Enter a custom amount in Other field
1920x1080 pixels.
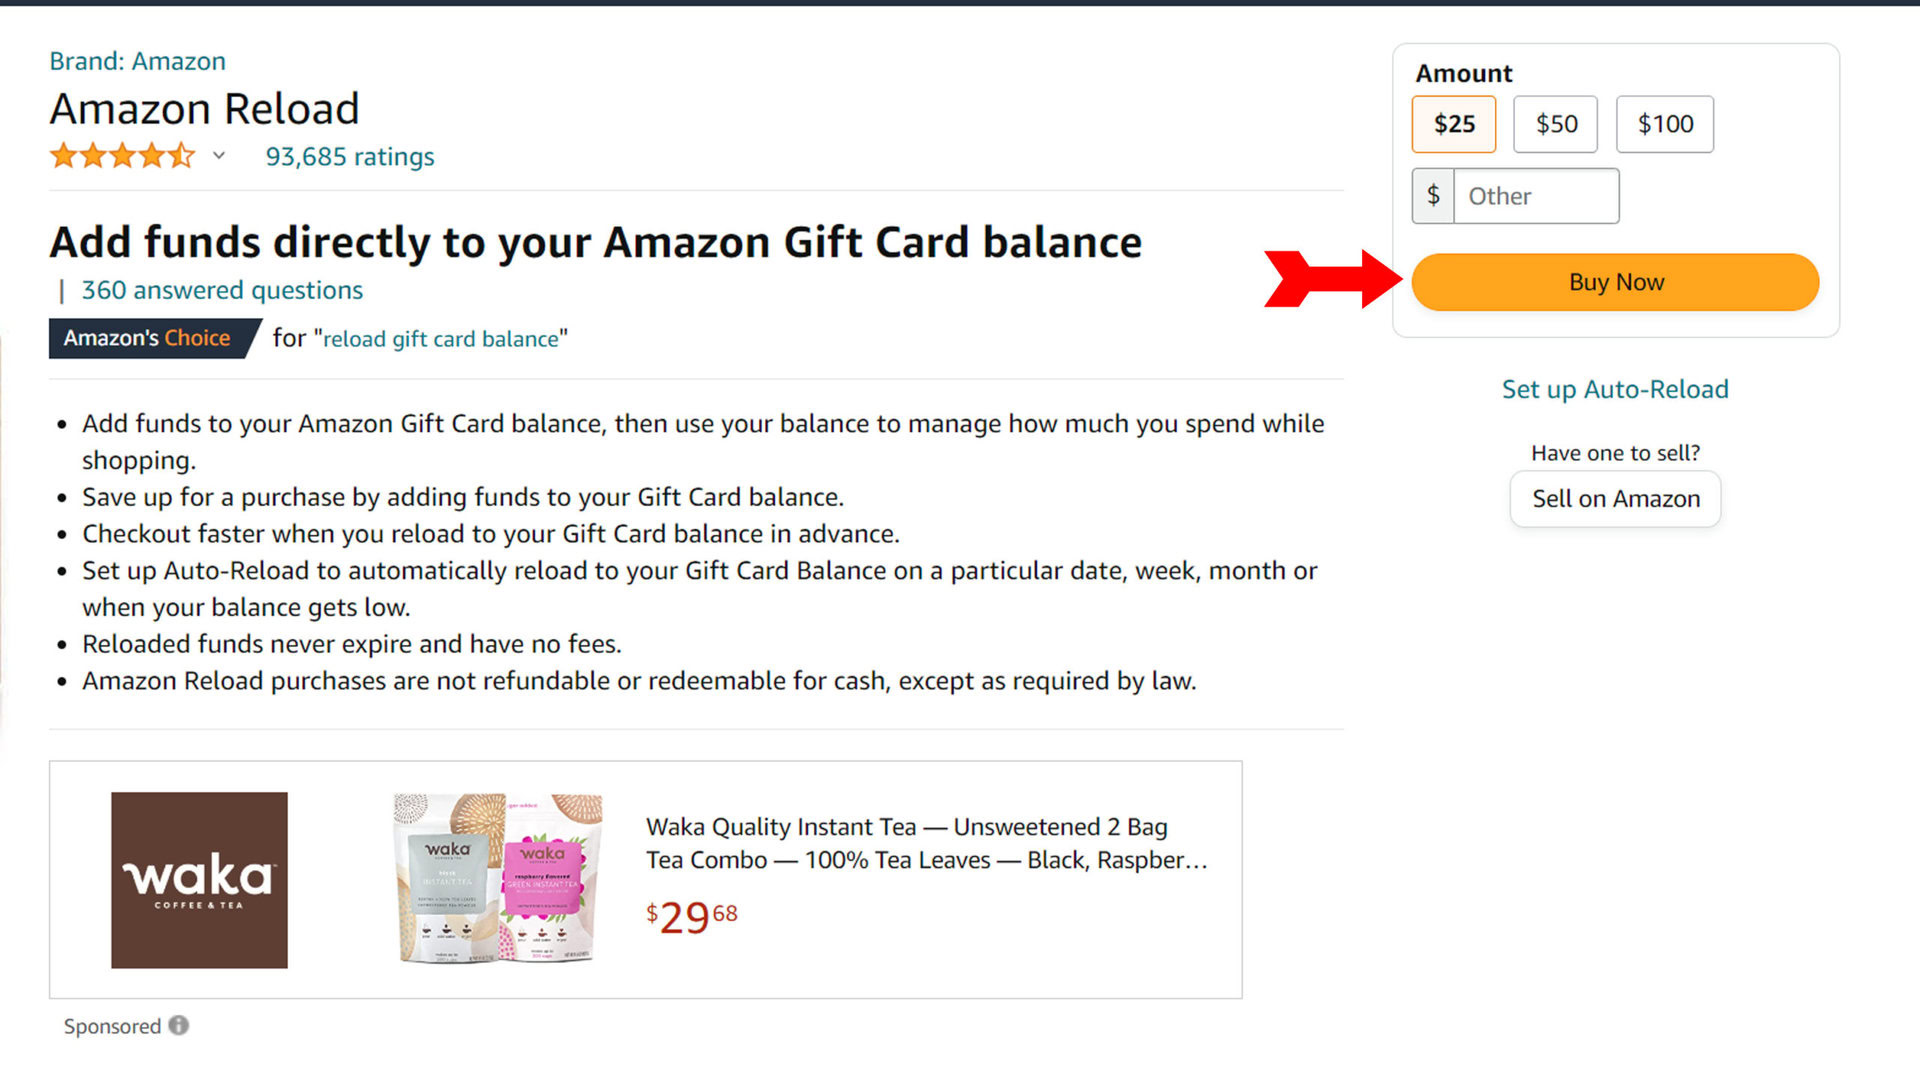click(1536, 194)
